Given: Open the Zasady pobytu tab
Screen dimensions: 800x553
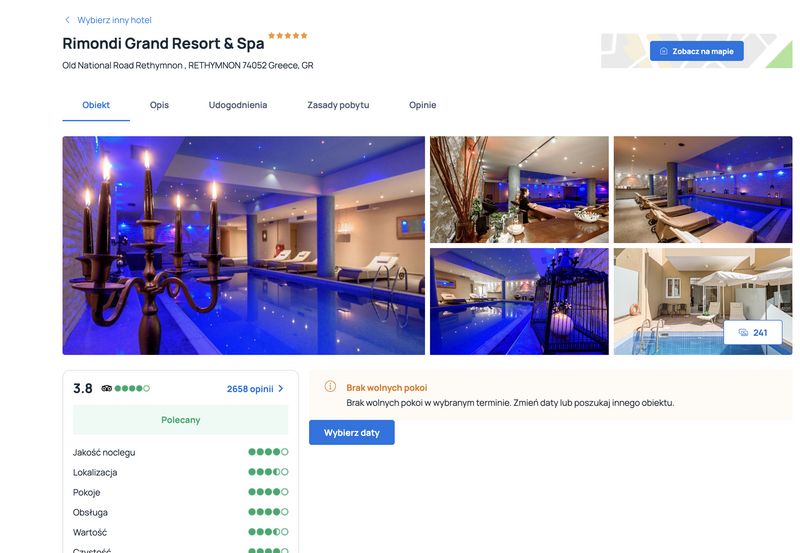Looking at the screenshot, I should 338,105.
